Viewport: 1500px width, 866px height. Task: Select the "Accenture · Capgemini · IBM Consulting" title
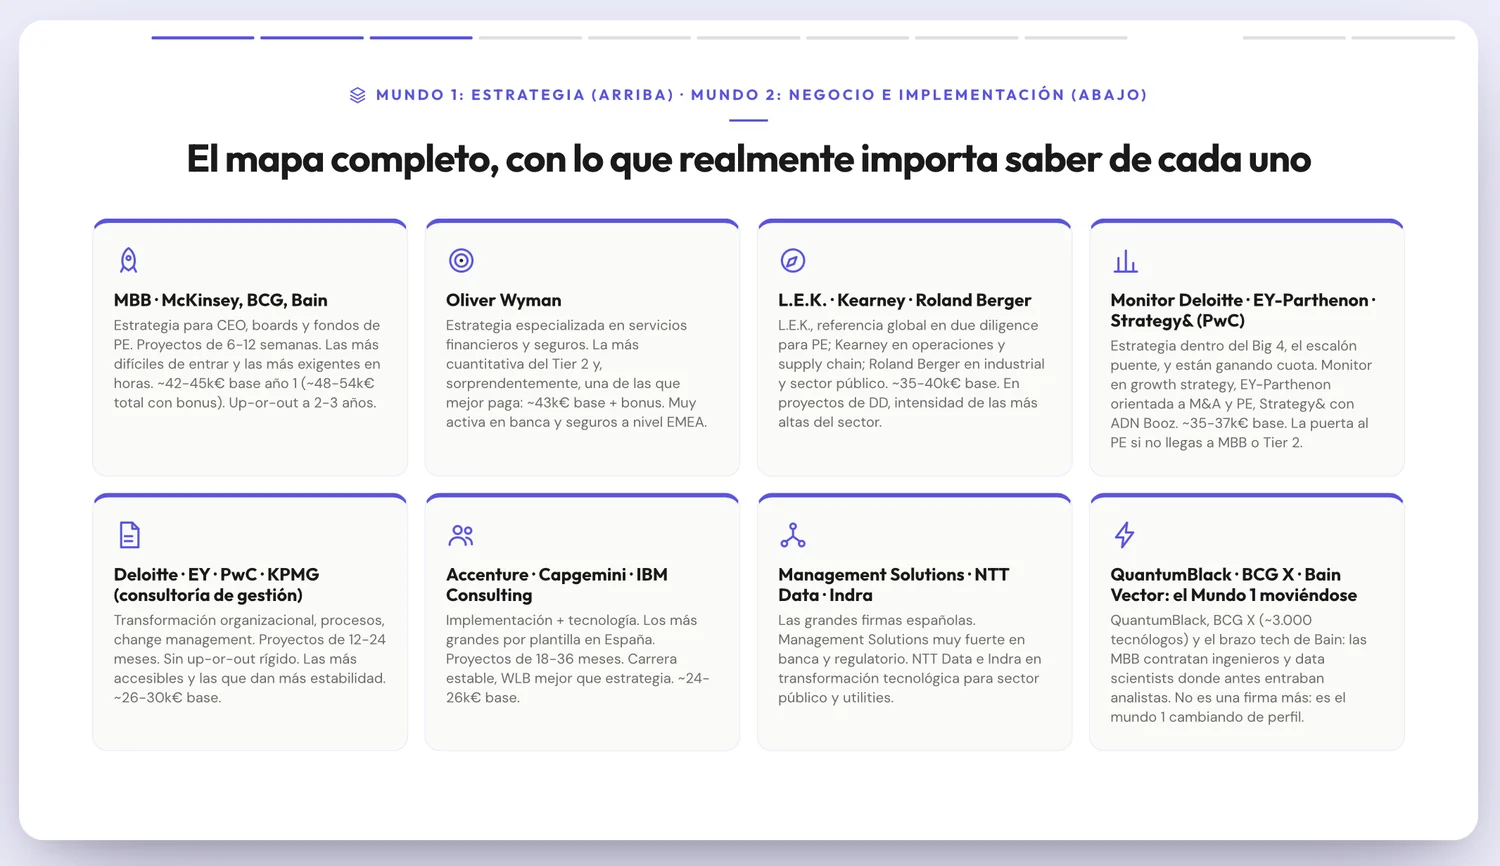pos(557,585)
